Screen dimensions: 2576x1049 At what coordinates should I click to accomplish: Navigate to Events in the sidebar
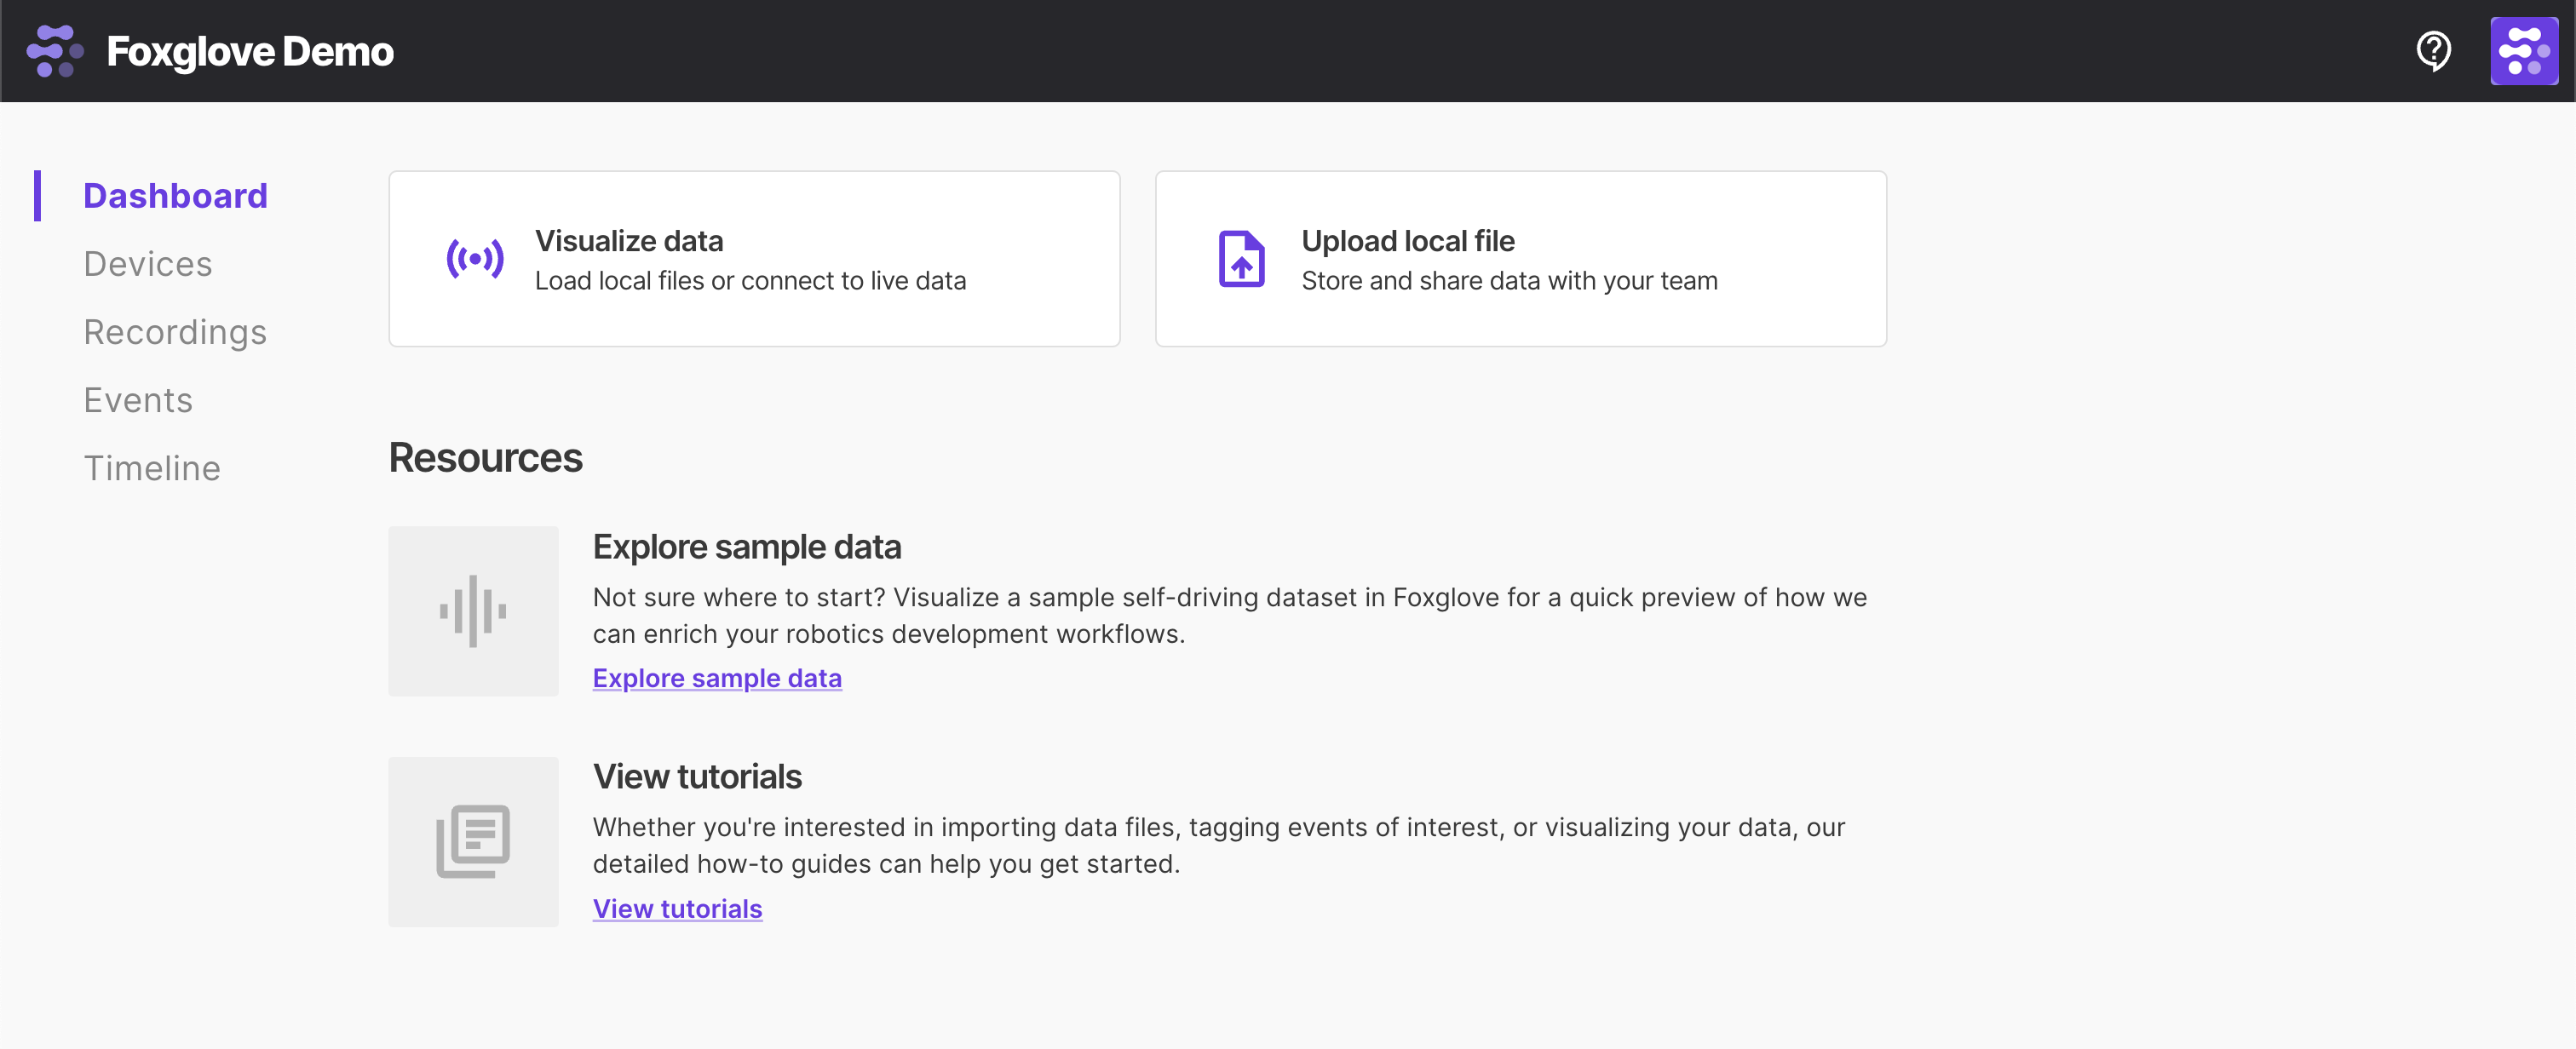tap(138, 400)
